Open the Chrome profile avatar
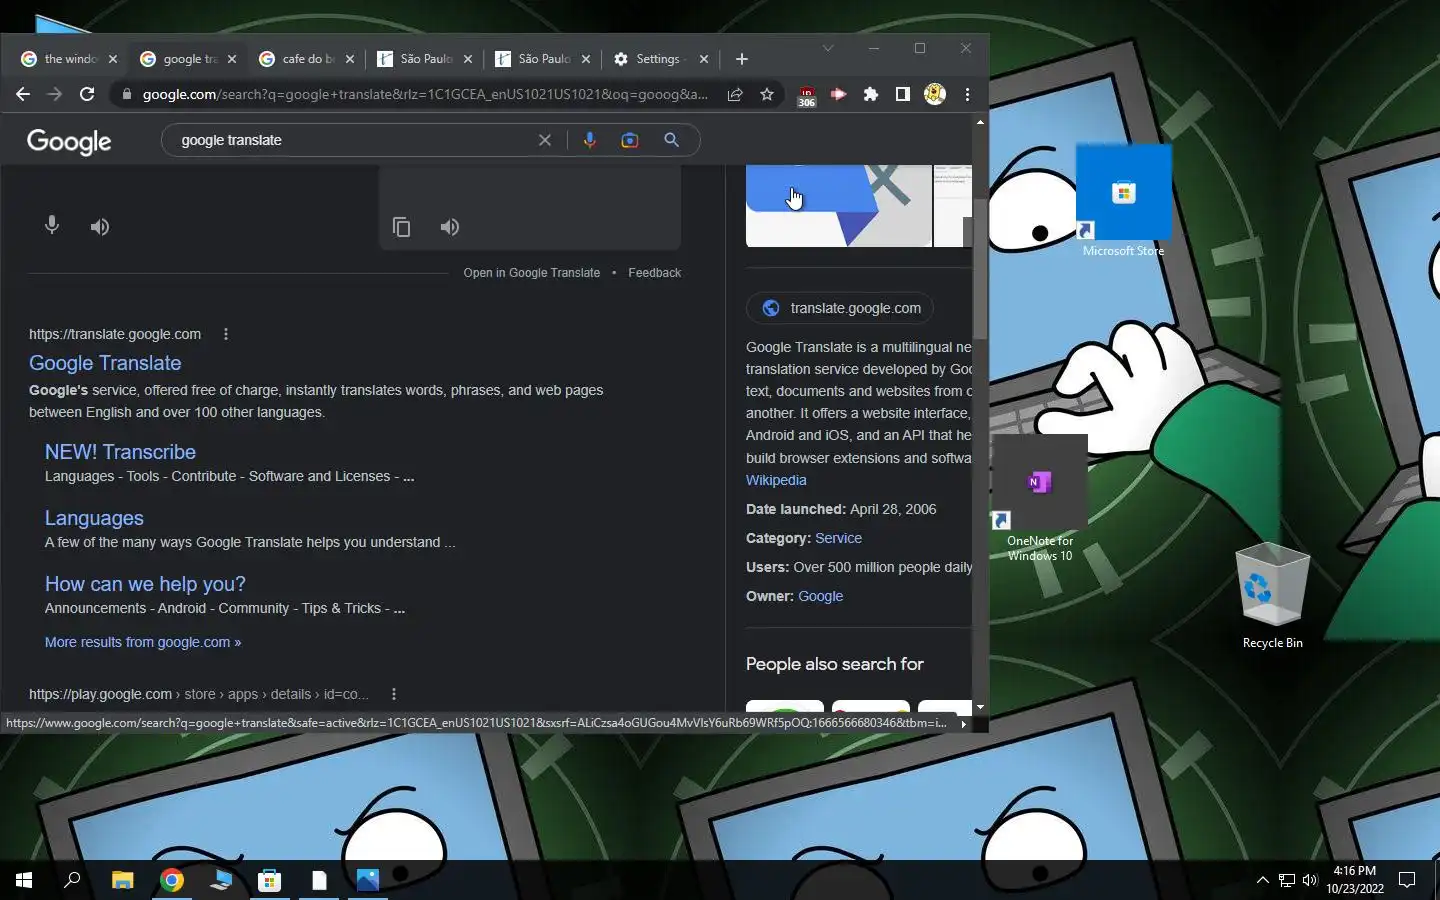The image size is (1440, 900). click(935, 94)
